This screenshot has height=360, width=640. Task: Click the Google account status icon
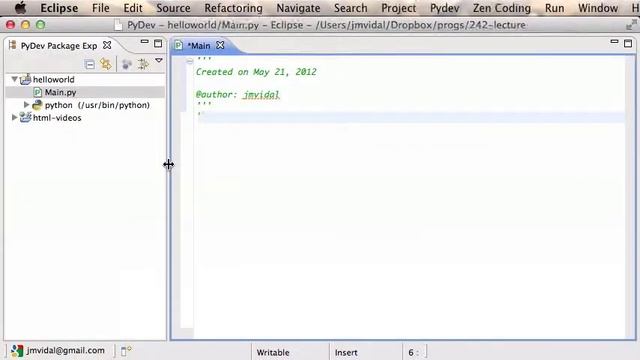pyautogui.click(x=17, y=351)
